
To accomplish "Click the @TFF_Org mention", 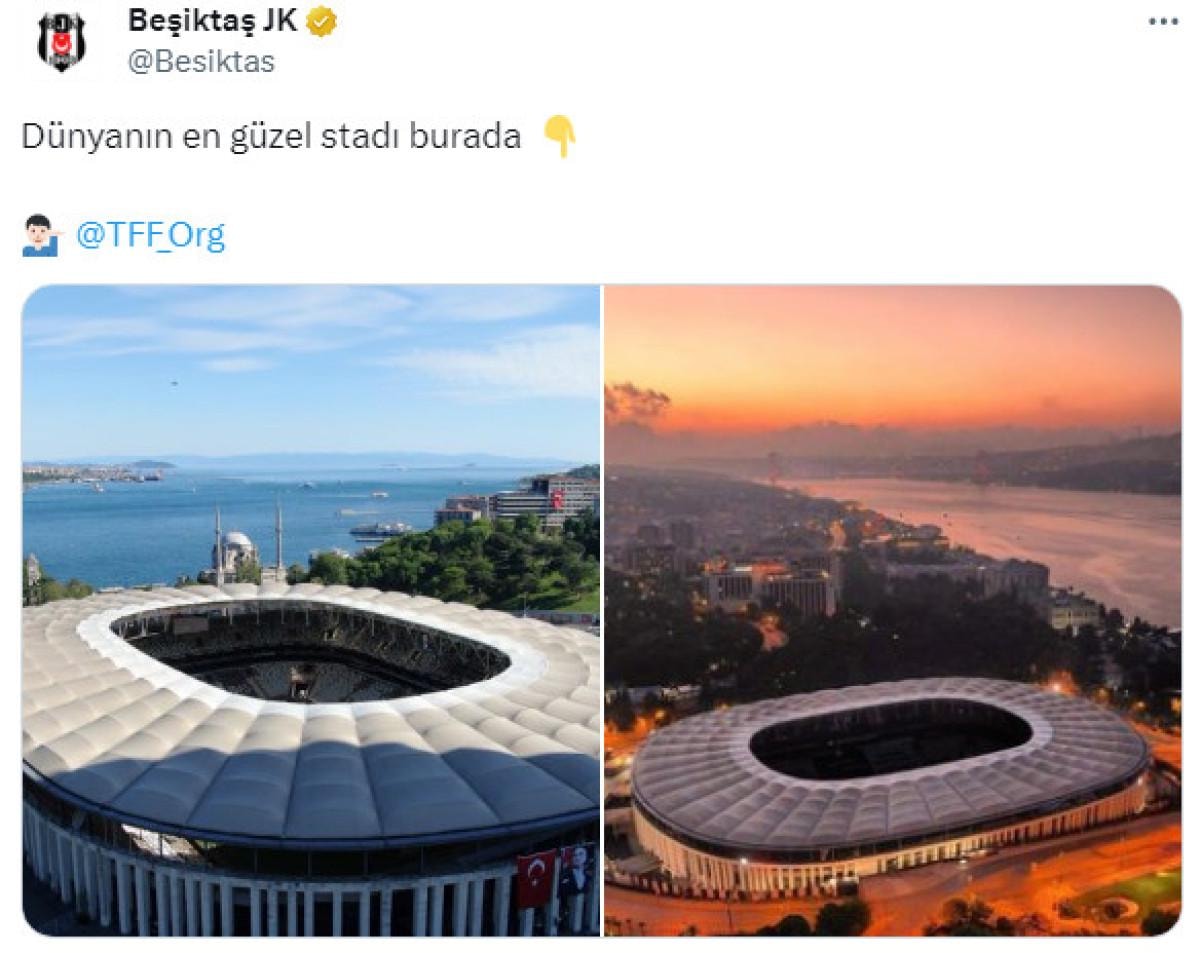I will [x=151, y=235].
